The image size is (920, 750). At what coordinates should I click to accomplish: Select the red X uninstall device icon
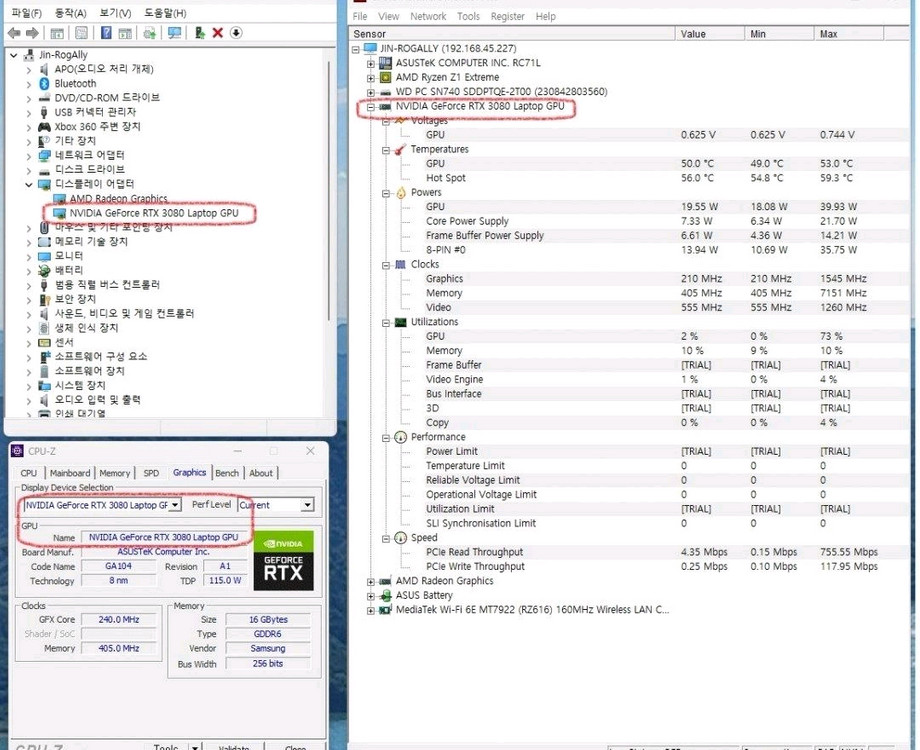[x=216, y=32]
